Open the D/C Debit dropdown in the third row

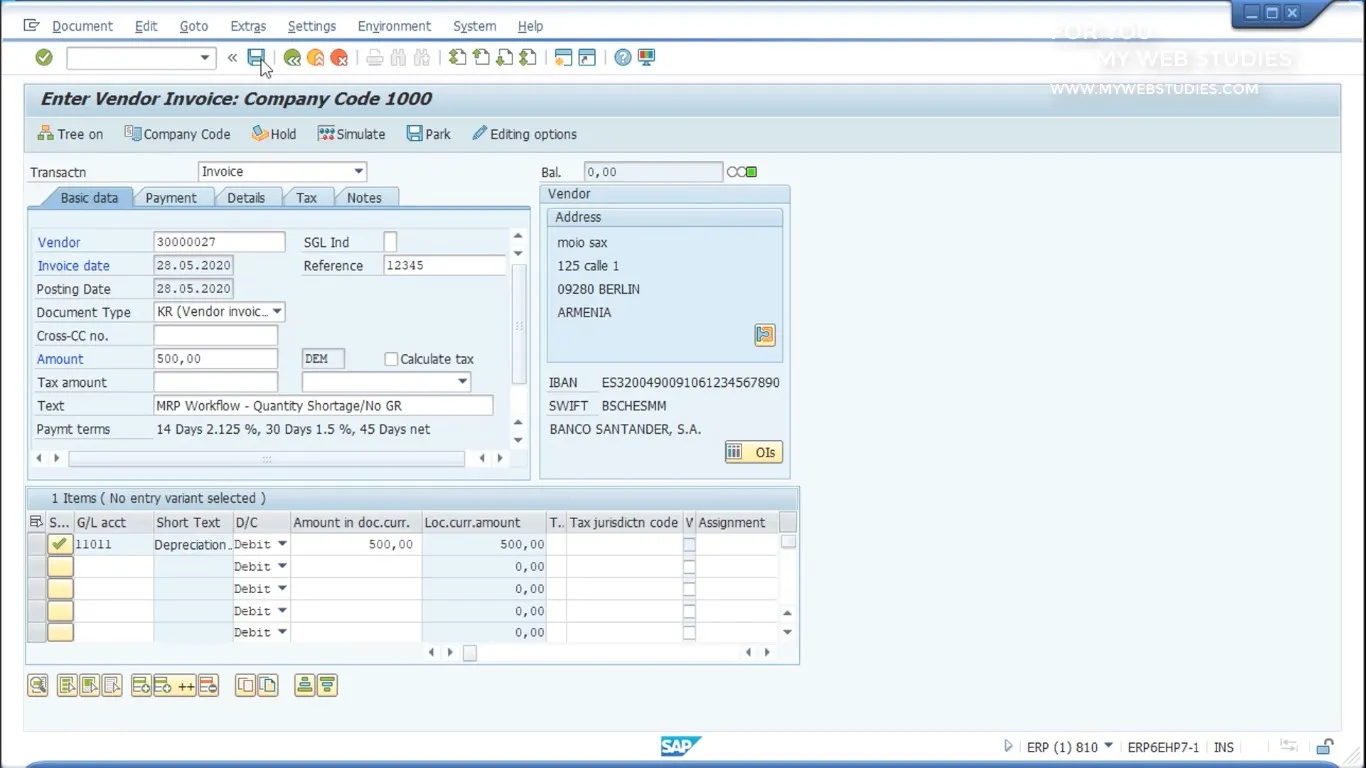[282, 588]
